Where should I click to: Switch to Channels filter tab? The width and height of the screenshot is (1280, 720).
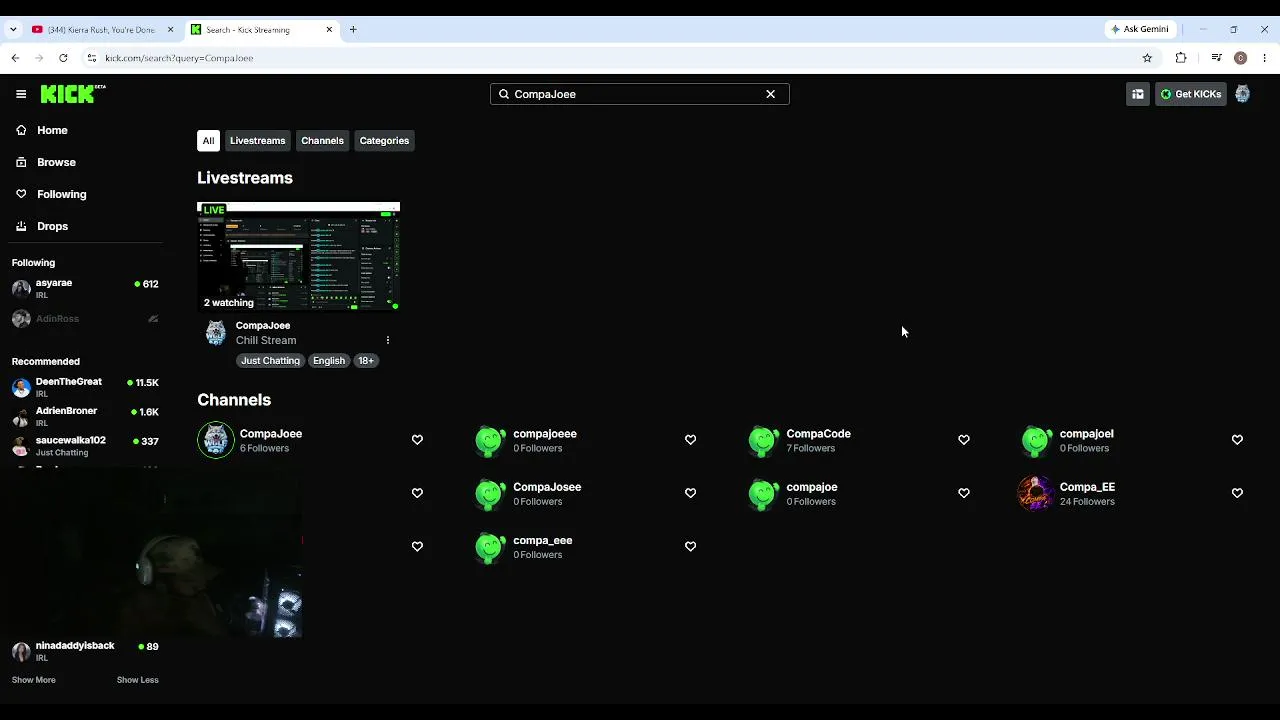322,141
